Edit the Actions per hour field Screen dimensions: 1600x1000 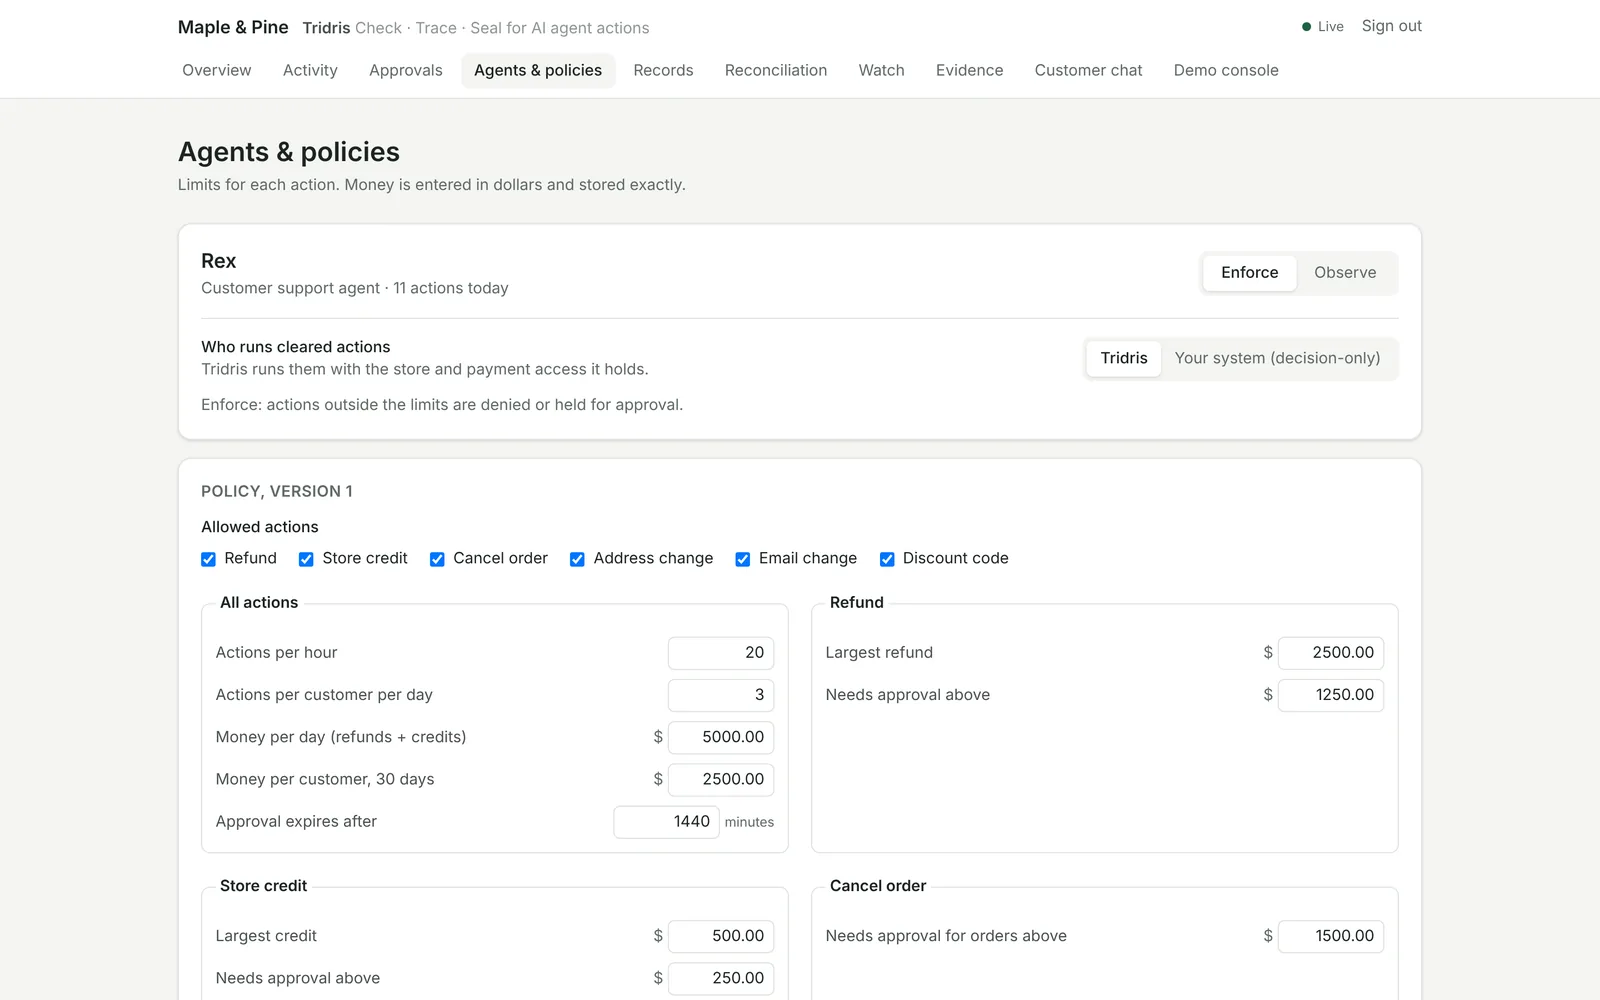[x=721, y=653]
